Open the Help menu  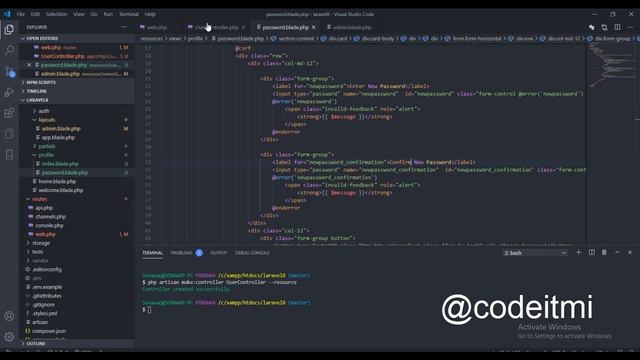click(x=150, y=14)
